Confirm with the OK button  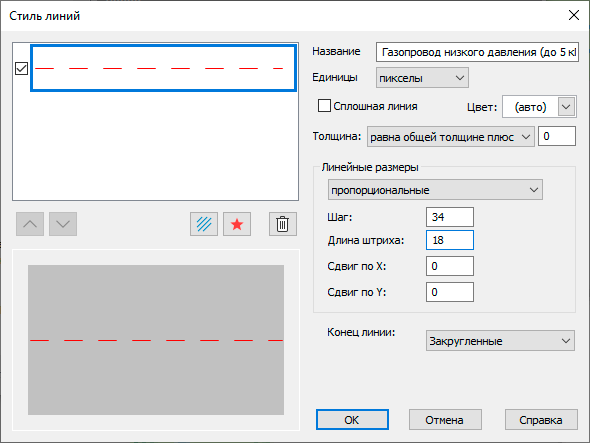tap(352, 420)
